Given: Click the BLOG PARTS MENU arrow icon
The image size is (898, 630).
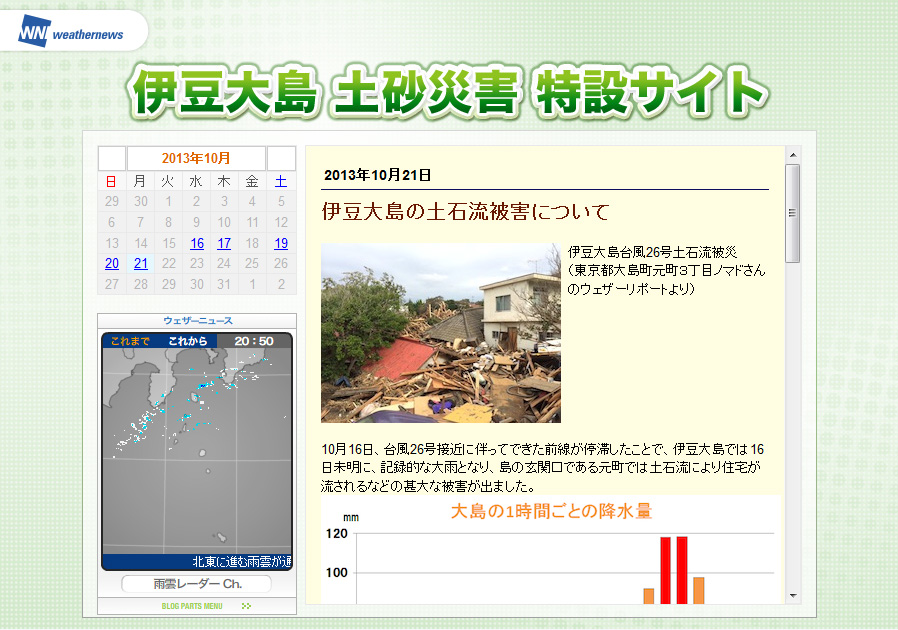Looking at the screenshot, I should click(x=246, y=606).
